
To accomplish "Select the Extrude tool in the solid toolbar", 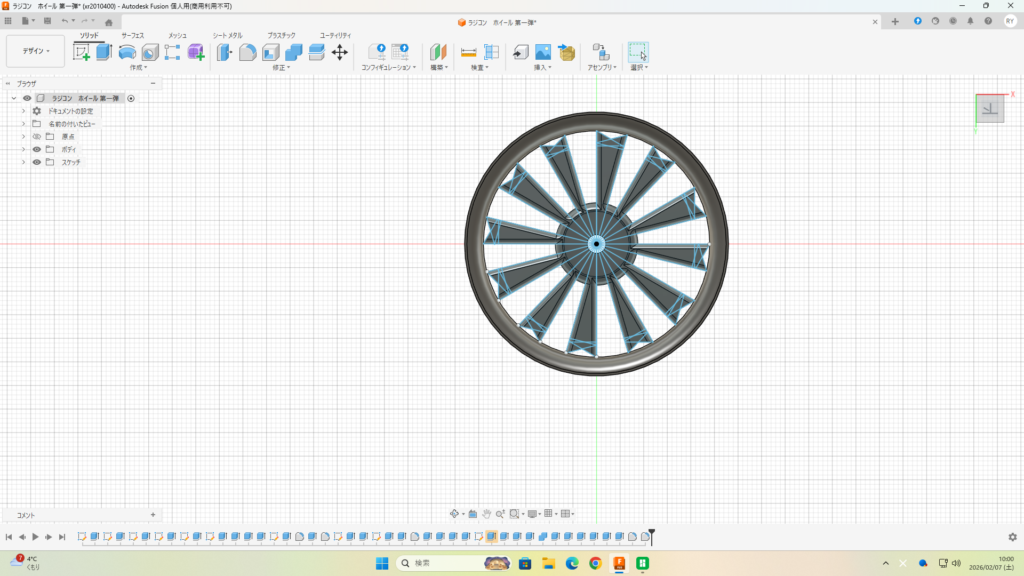I will 104,52.
